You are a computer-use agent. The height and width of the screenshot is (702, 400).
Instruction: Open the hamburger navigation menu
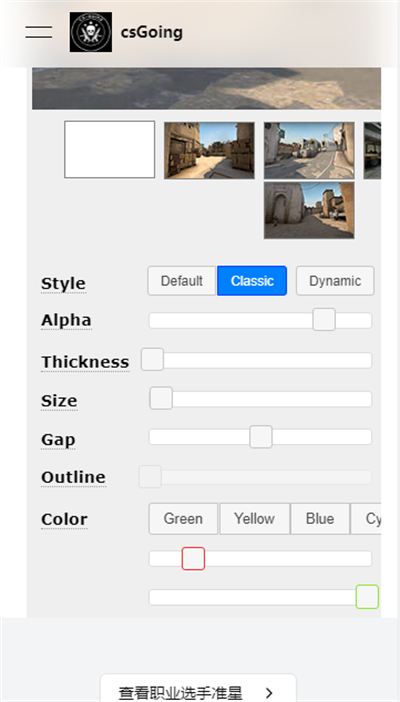[x=39, y=32]
